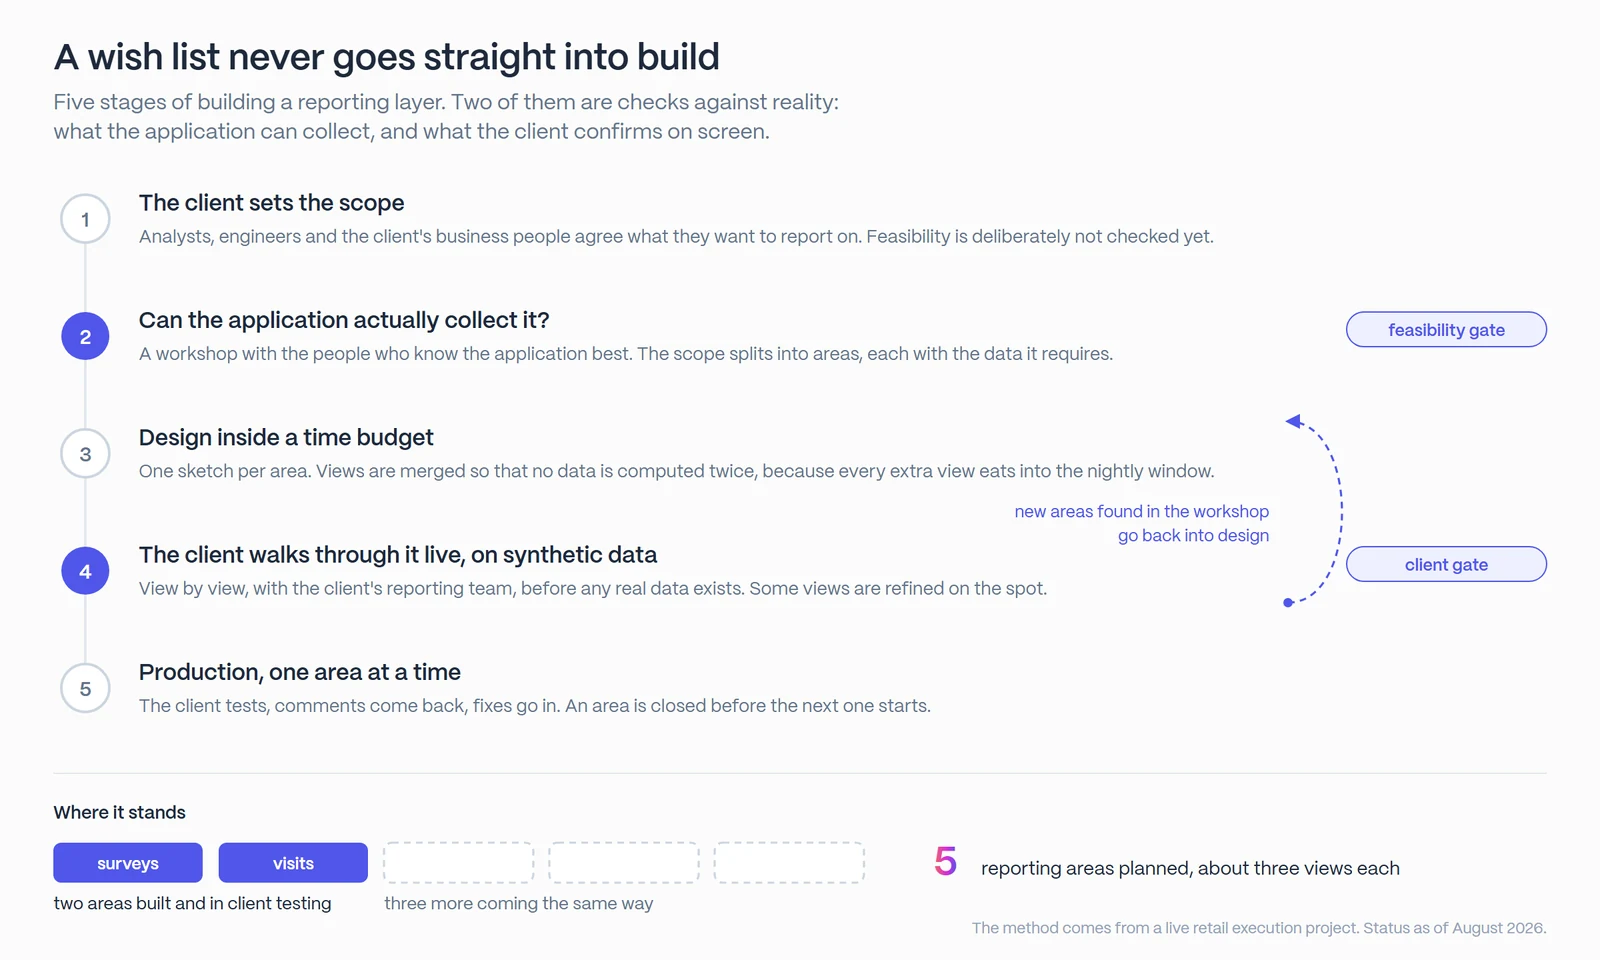Viewport: 1600px width, 960px height.
Task: Click the dot at dashed arrow start
Action: point(1288,602)
